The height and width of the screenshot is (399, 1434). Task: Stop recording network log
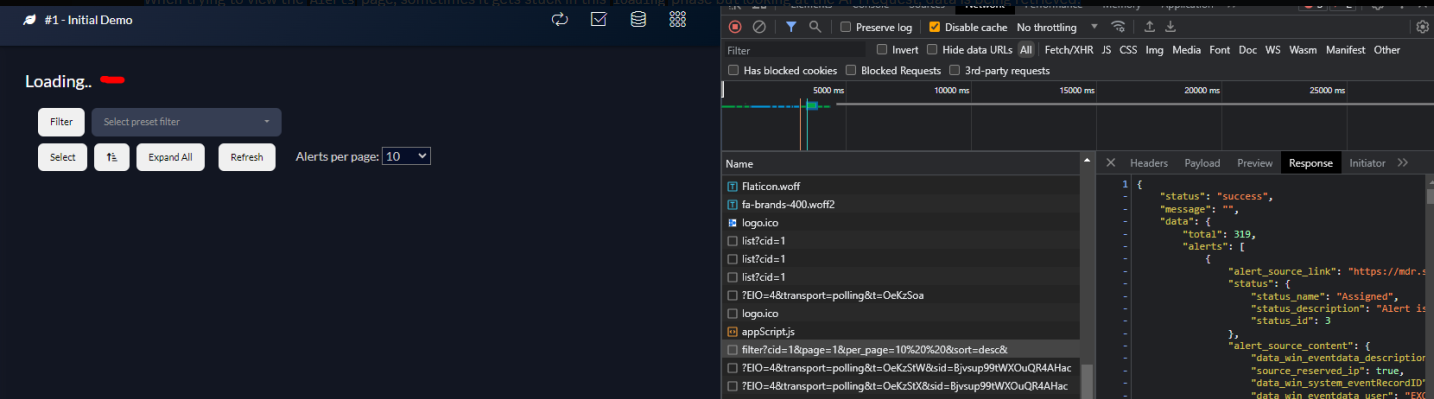pyautogui.click(x=735, y=27)
